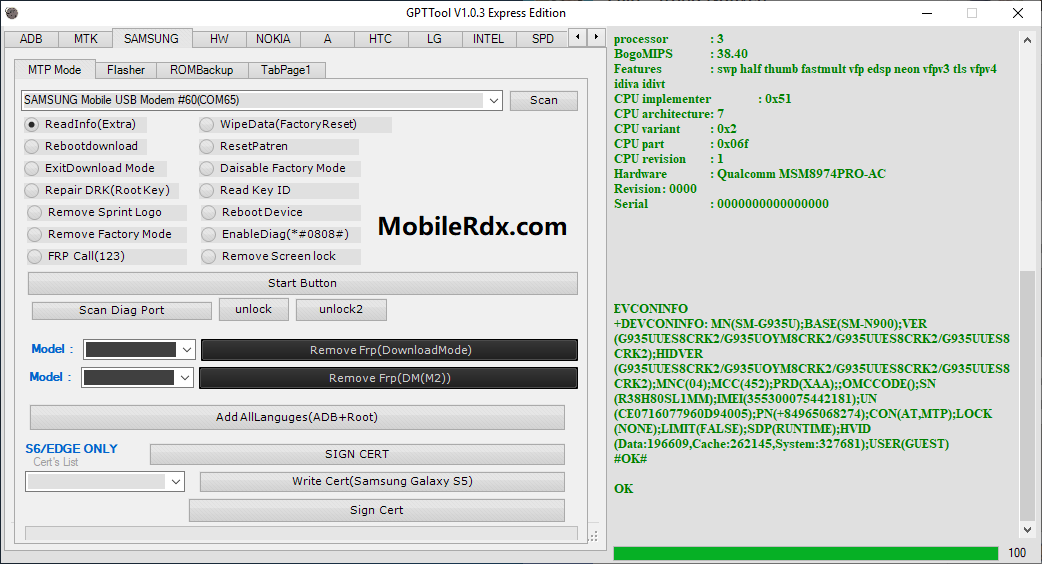Click the log panel vertical scrollbar thumb
This screenshot has width=1042, height=564.
pyautogui.click(x=1027, y=395)
